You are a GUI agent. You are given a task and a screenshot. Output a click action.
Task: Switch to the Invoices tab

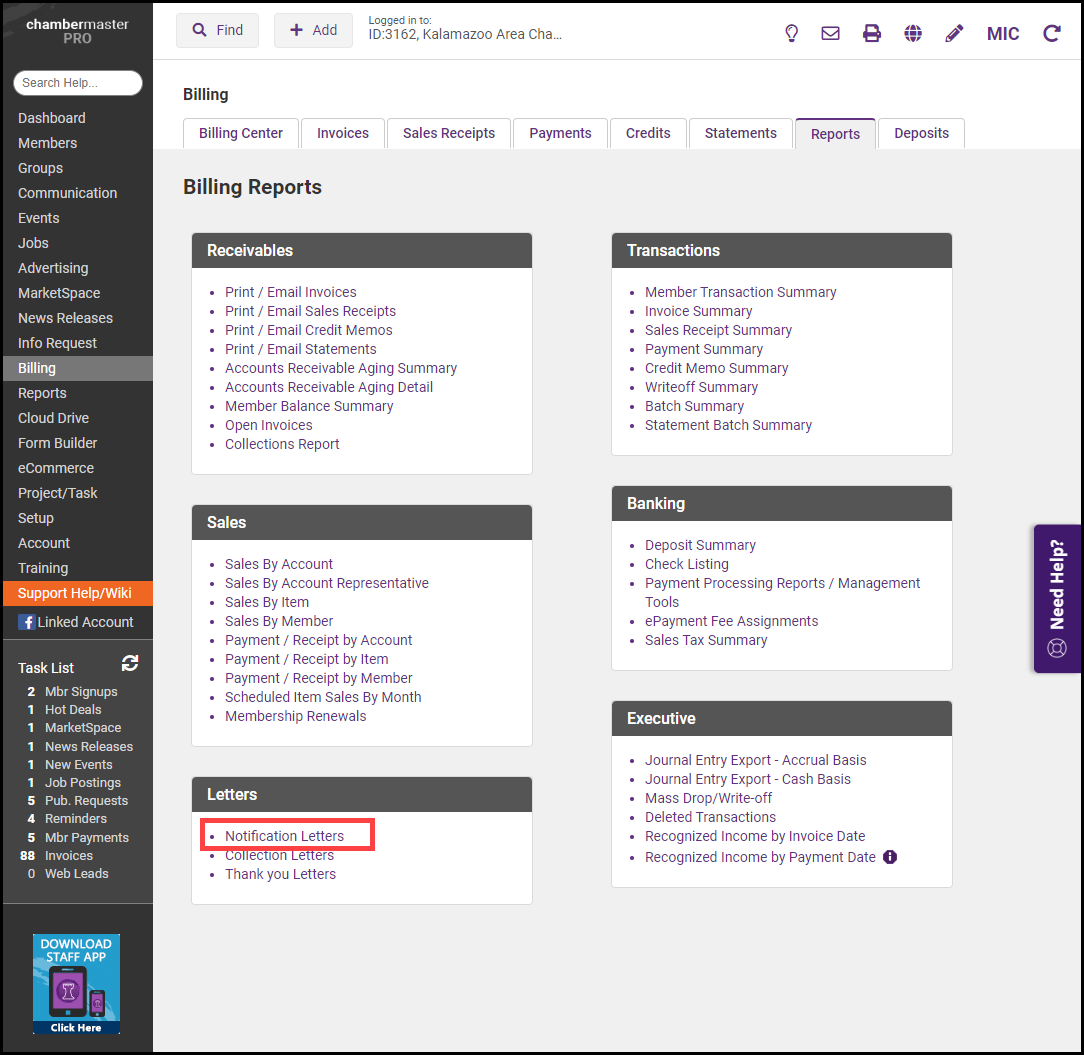click(343, 133)
